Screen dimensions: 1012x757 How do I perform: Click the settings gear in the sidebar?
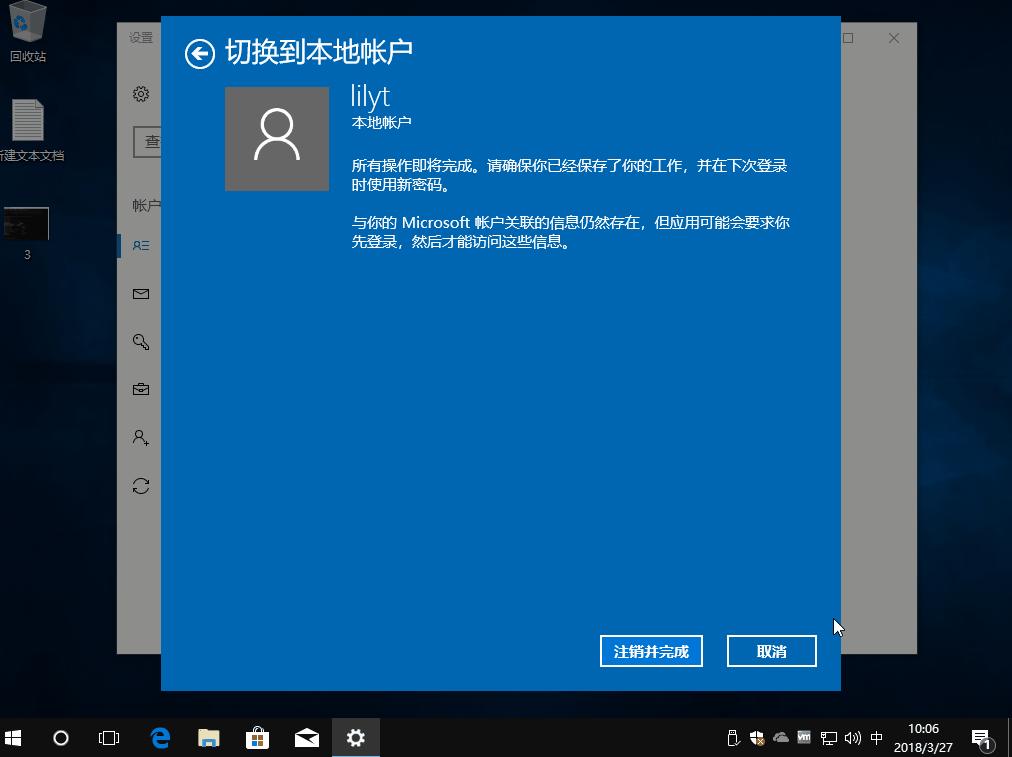point(141,93)
